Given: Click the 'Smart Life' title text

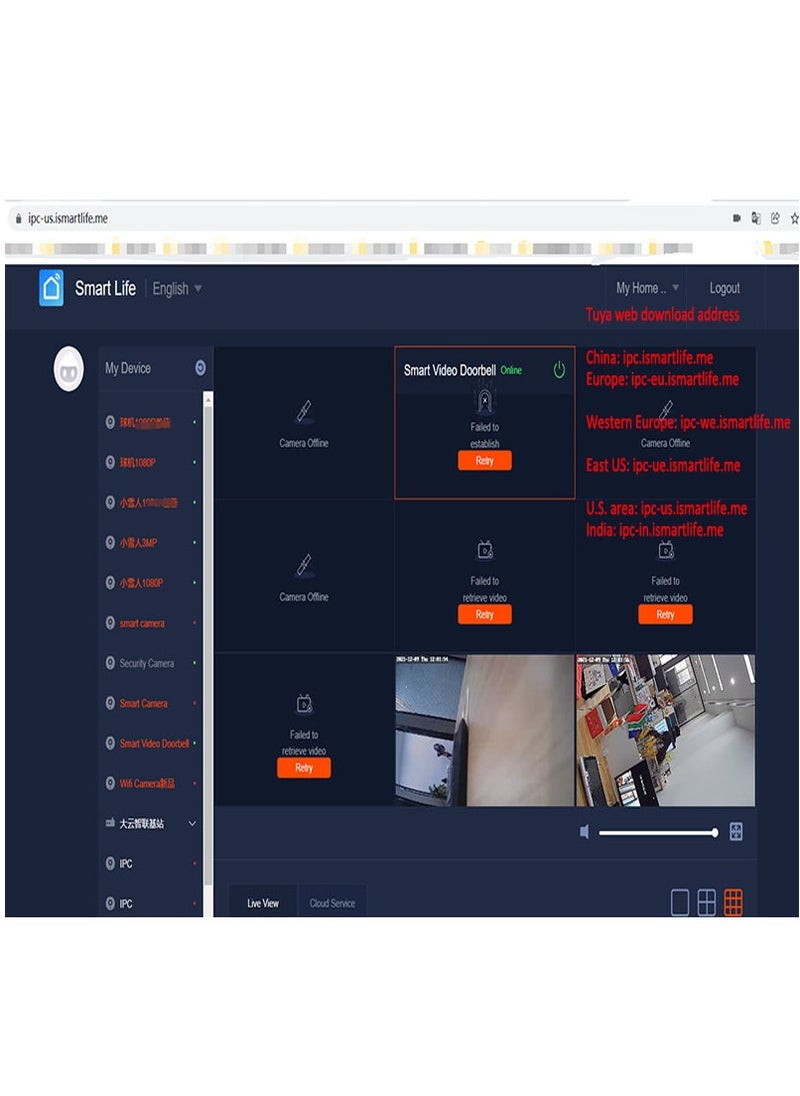Looking at the screenshot, I should point(105,288).
